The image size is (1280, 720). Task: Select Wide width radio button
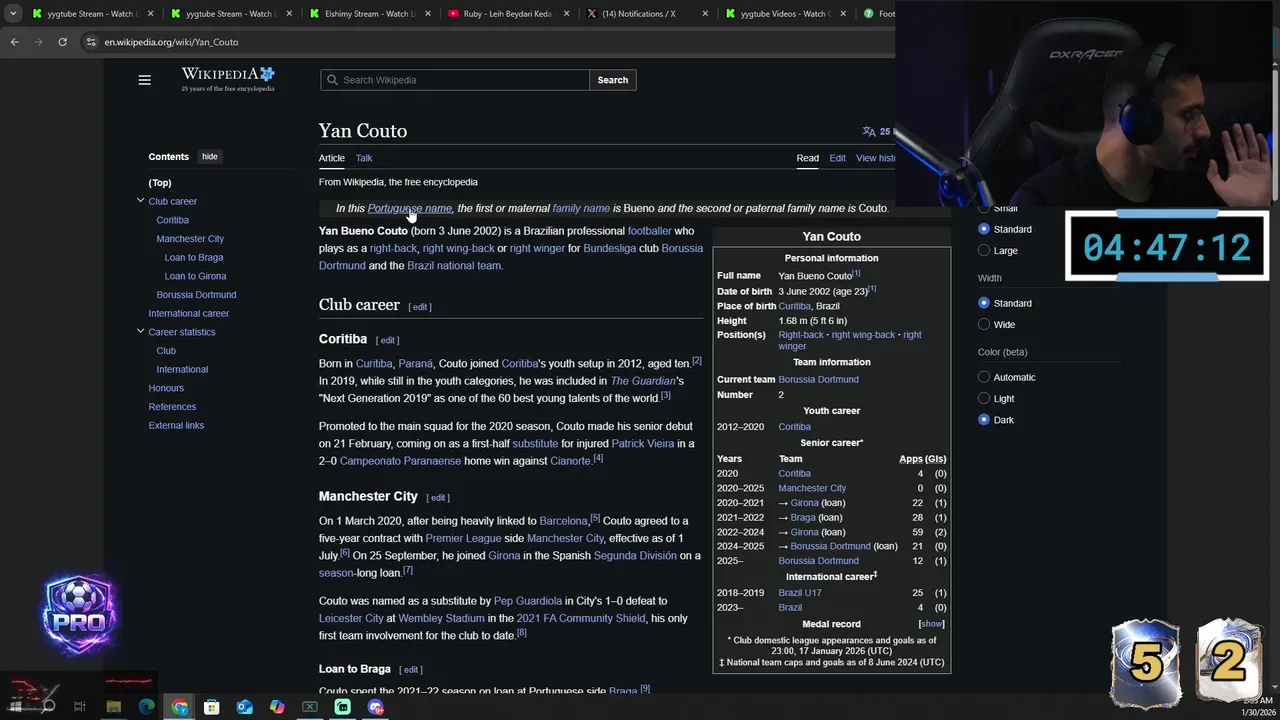(x=984, y=325)
